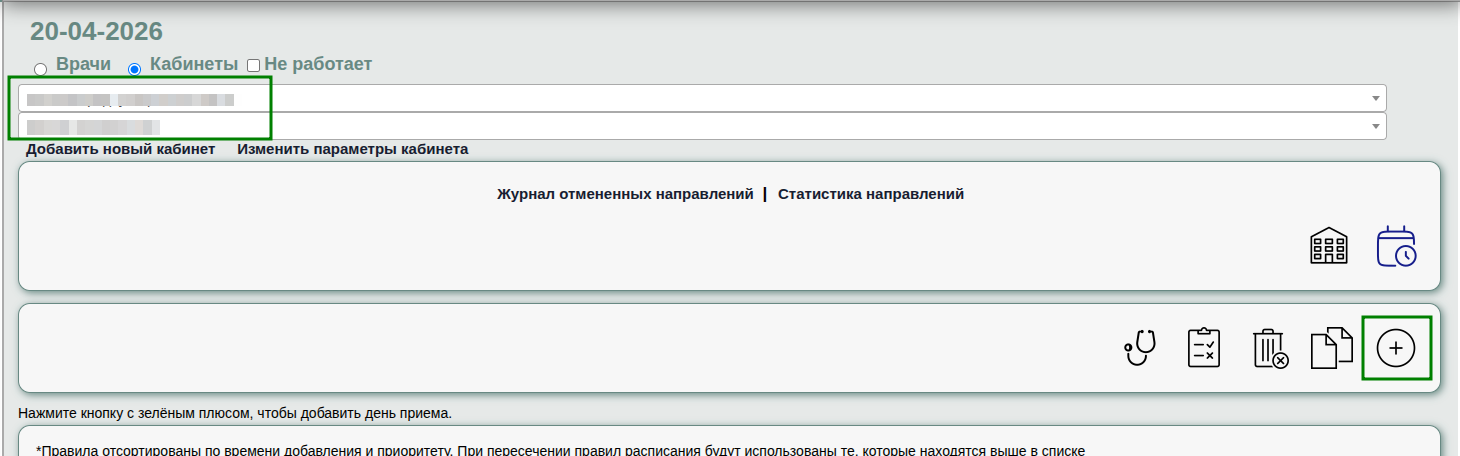Click Добавить новый кабинет link
This screenshot has height=456, width=1460.
pos(120,150)
